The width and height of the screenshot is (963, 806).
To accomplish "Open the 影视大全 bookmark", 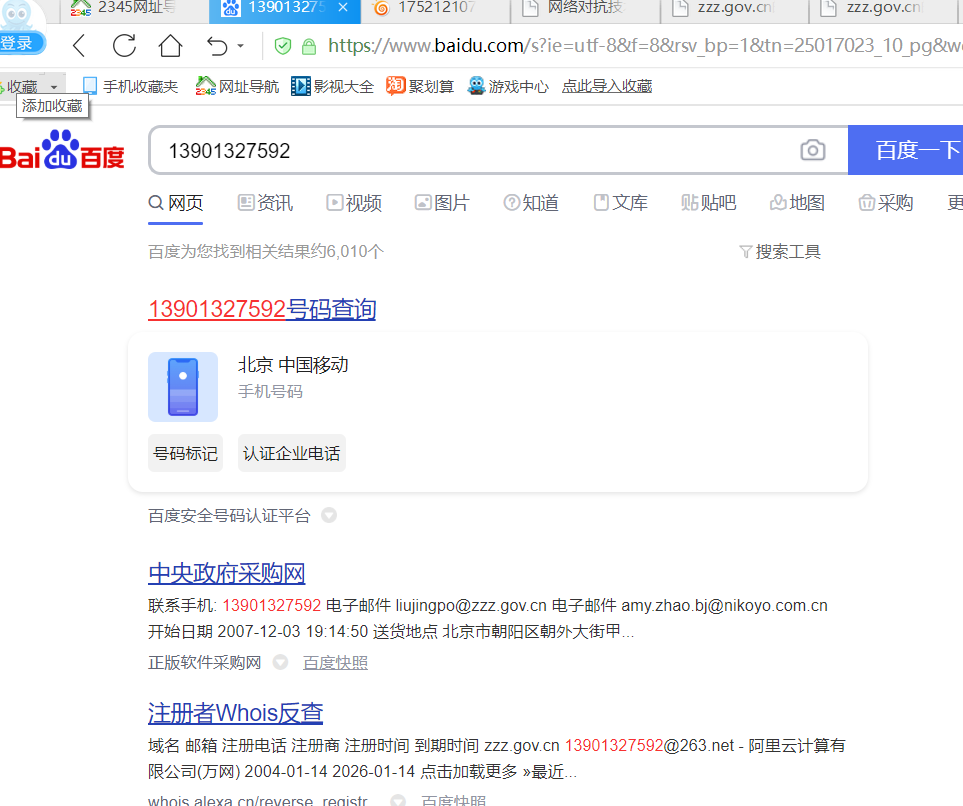I will coord(332,87).
